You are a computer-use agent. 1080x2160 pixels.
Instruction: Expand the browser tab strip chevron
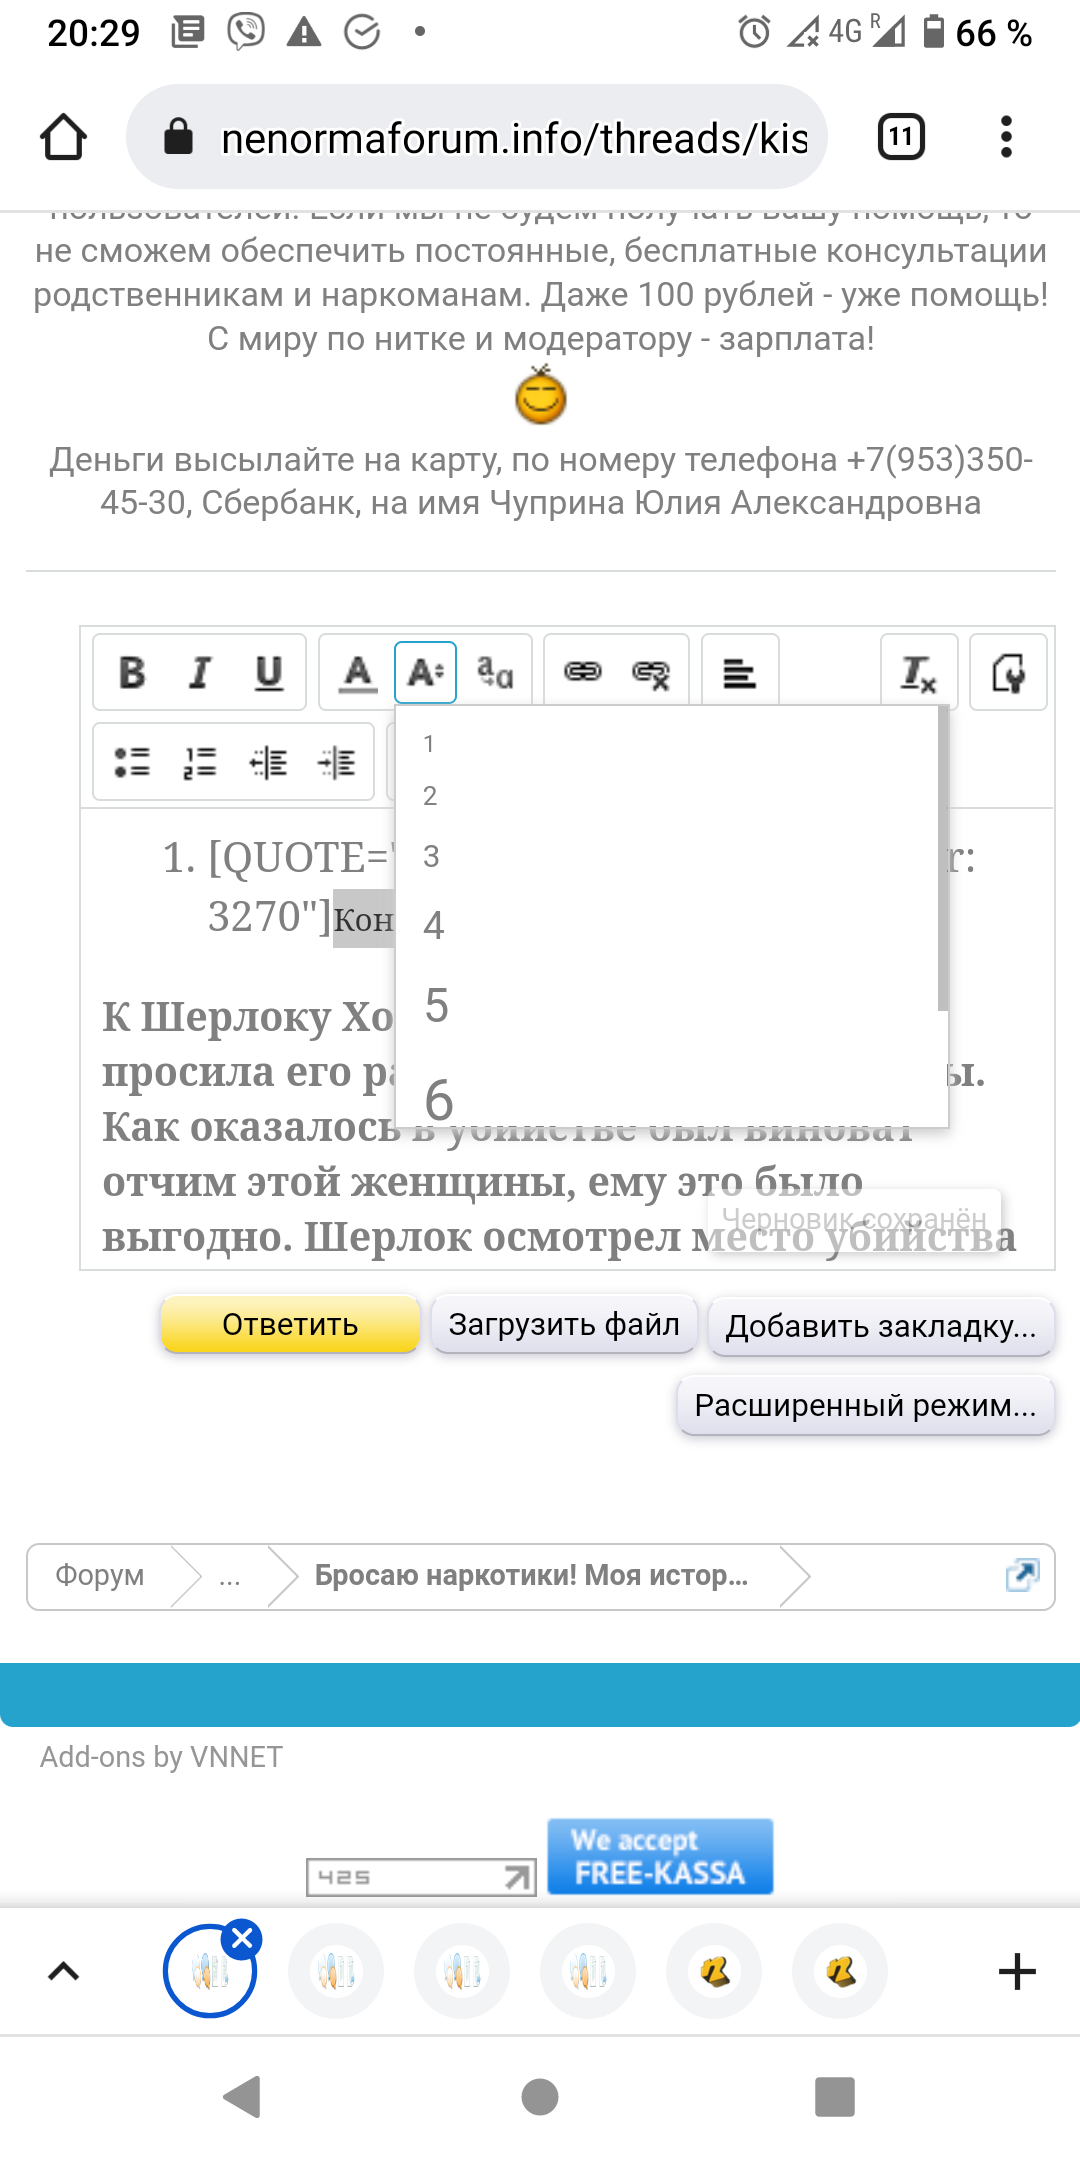(64, 1971)
